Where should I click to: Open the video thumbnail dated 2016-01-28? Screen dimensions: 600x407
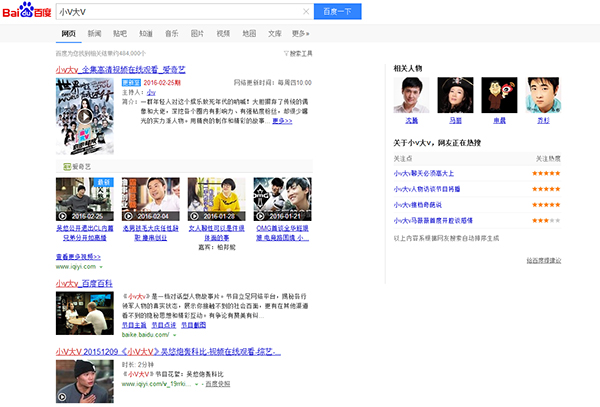216,199
